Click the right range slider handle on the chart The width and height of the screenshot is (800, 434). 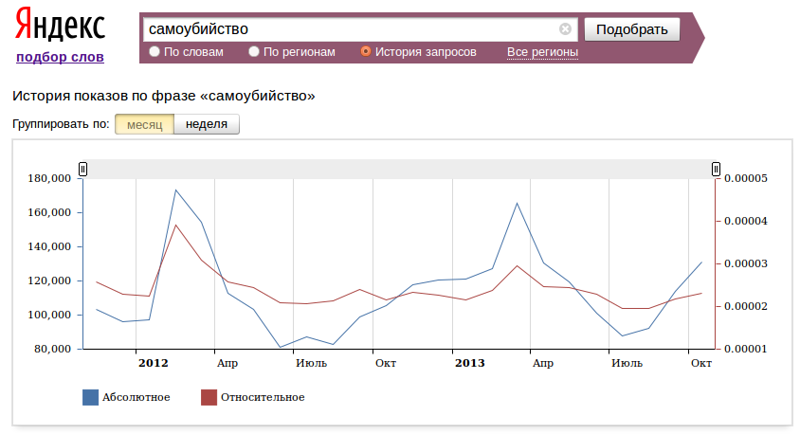pyautogui.click(x=716, y=168)
